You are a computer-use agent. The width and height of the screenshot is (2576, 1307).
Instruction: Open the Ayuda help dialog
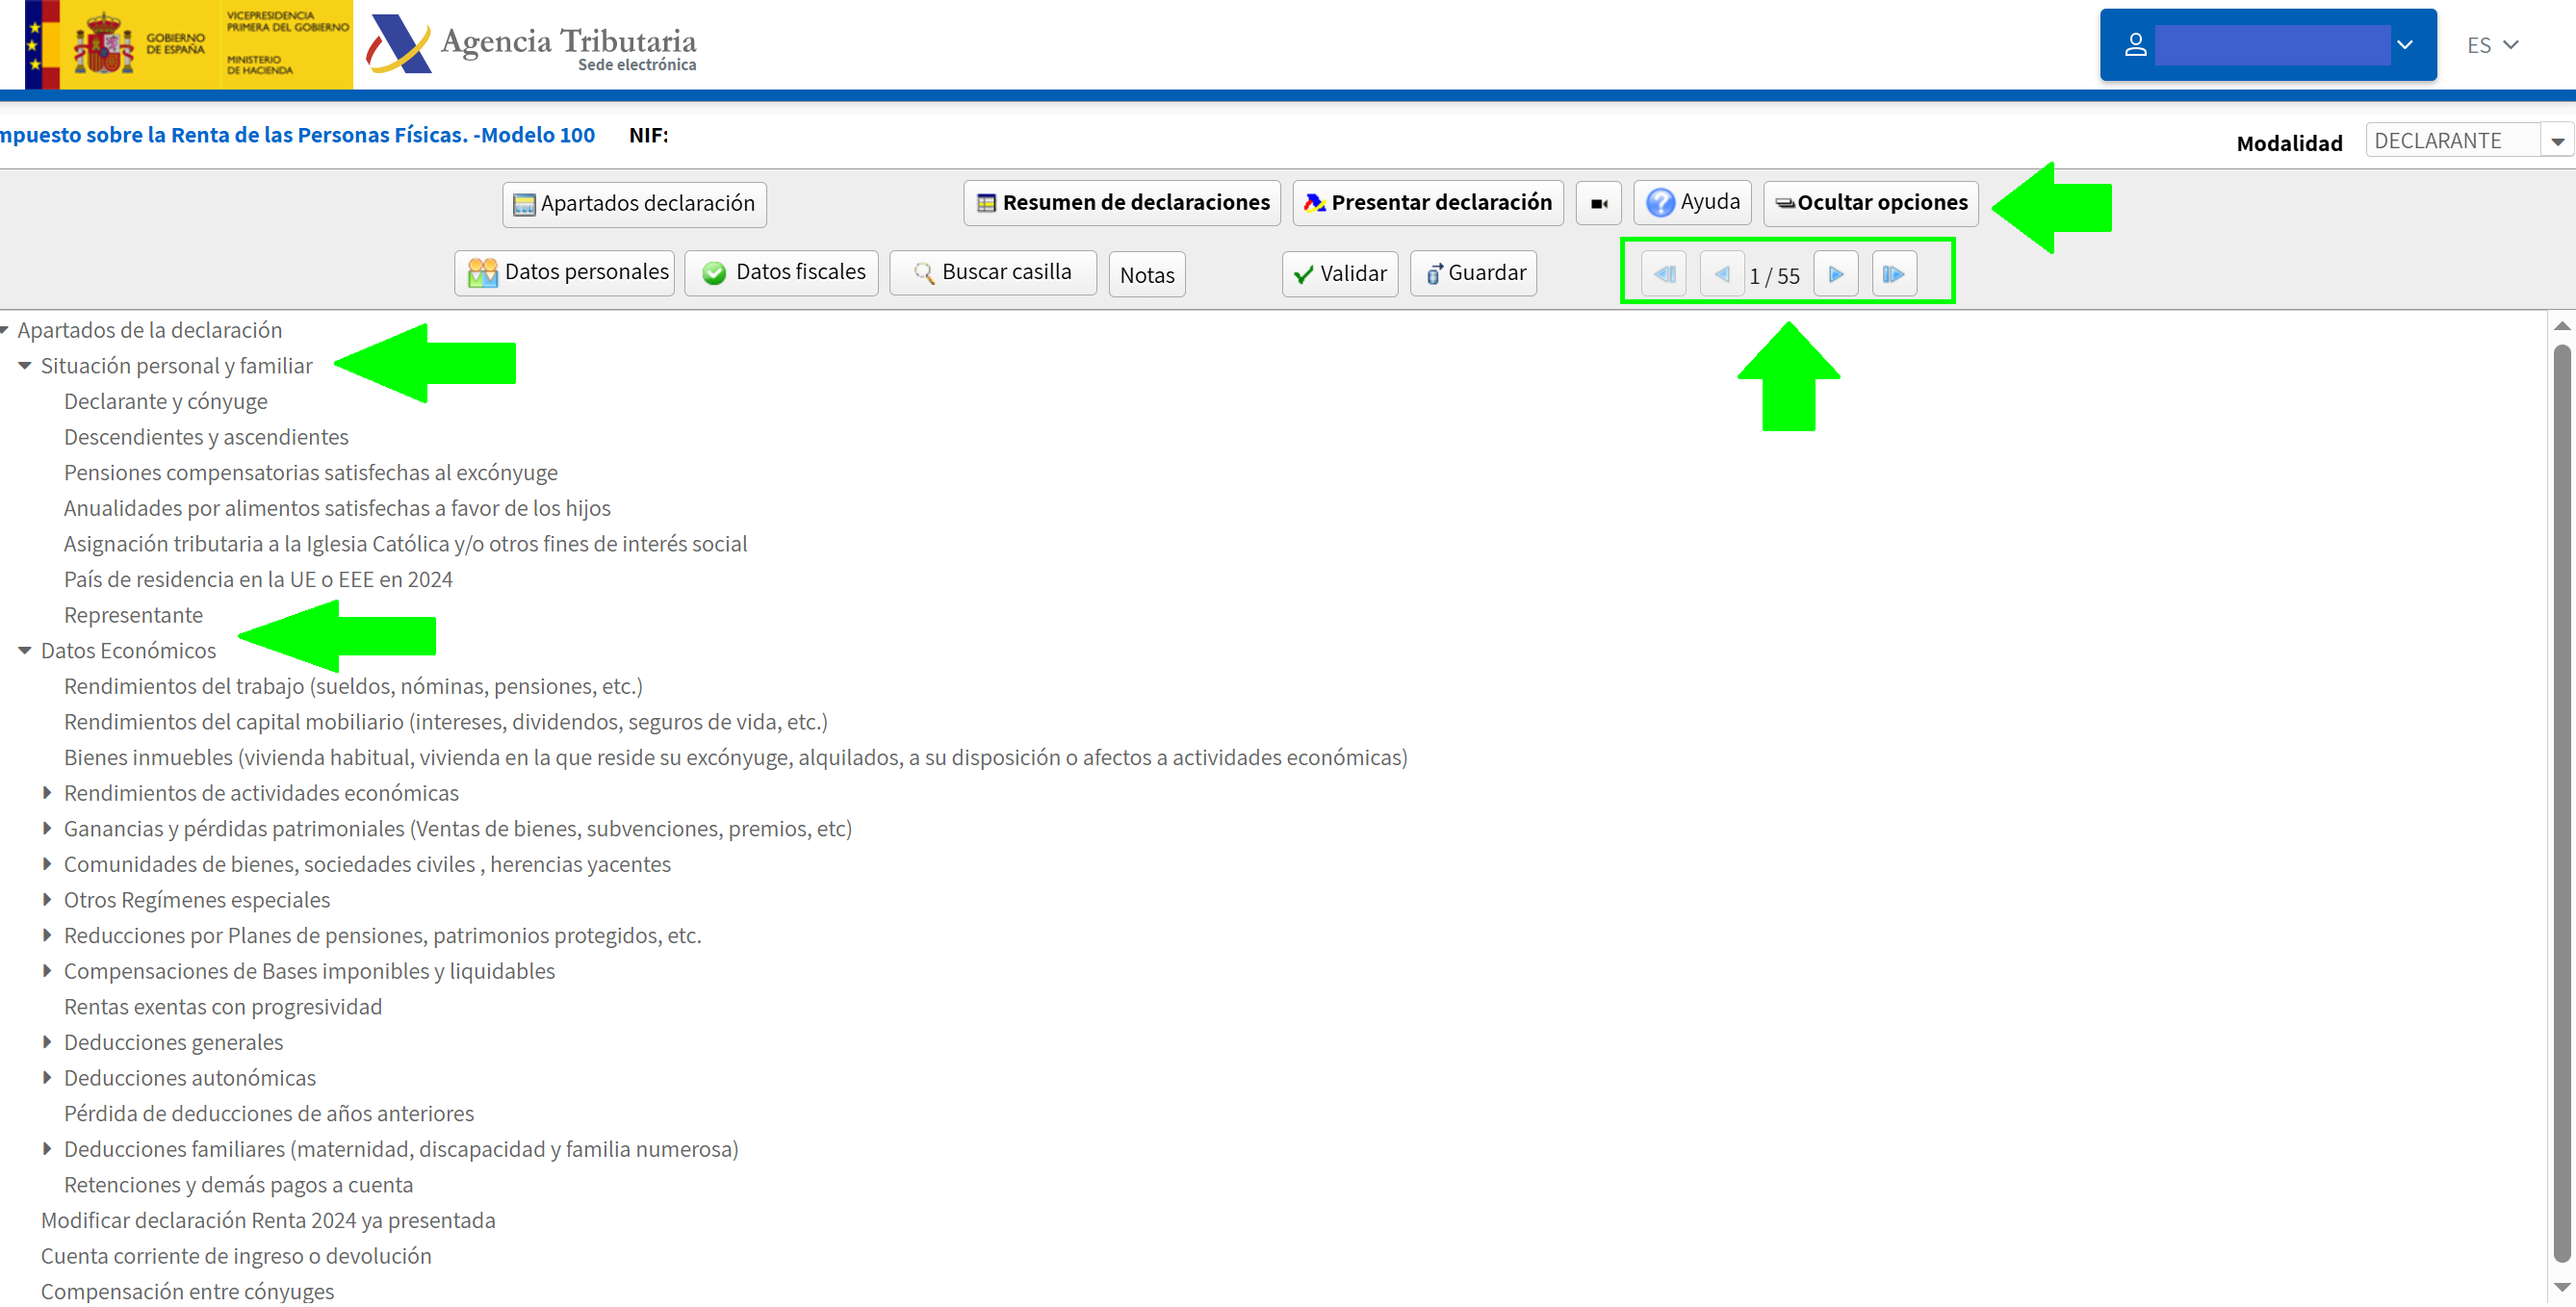point(1692,201)
